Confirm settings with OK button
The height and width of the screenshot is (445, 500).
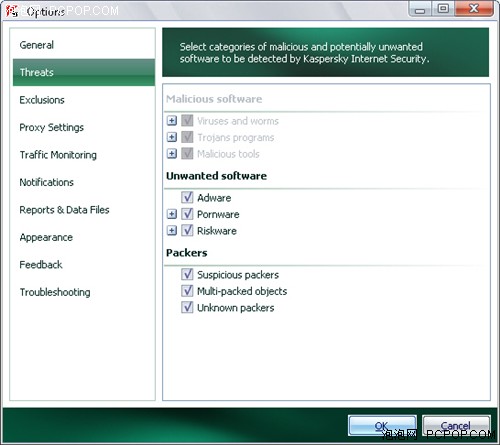[x=382, y=425]
